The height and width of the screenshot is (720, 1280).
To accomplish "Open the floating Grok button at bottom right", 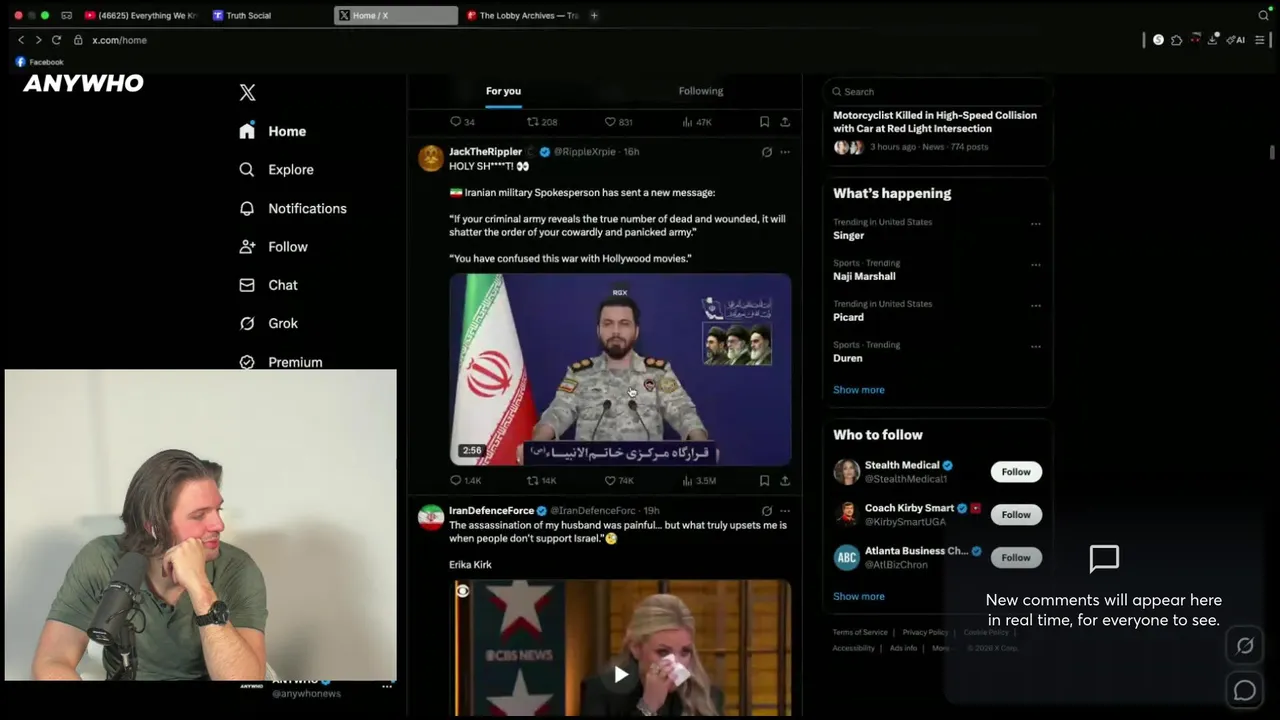I will [x=1245, y=646].
